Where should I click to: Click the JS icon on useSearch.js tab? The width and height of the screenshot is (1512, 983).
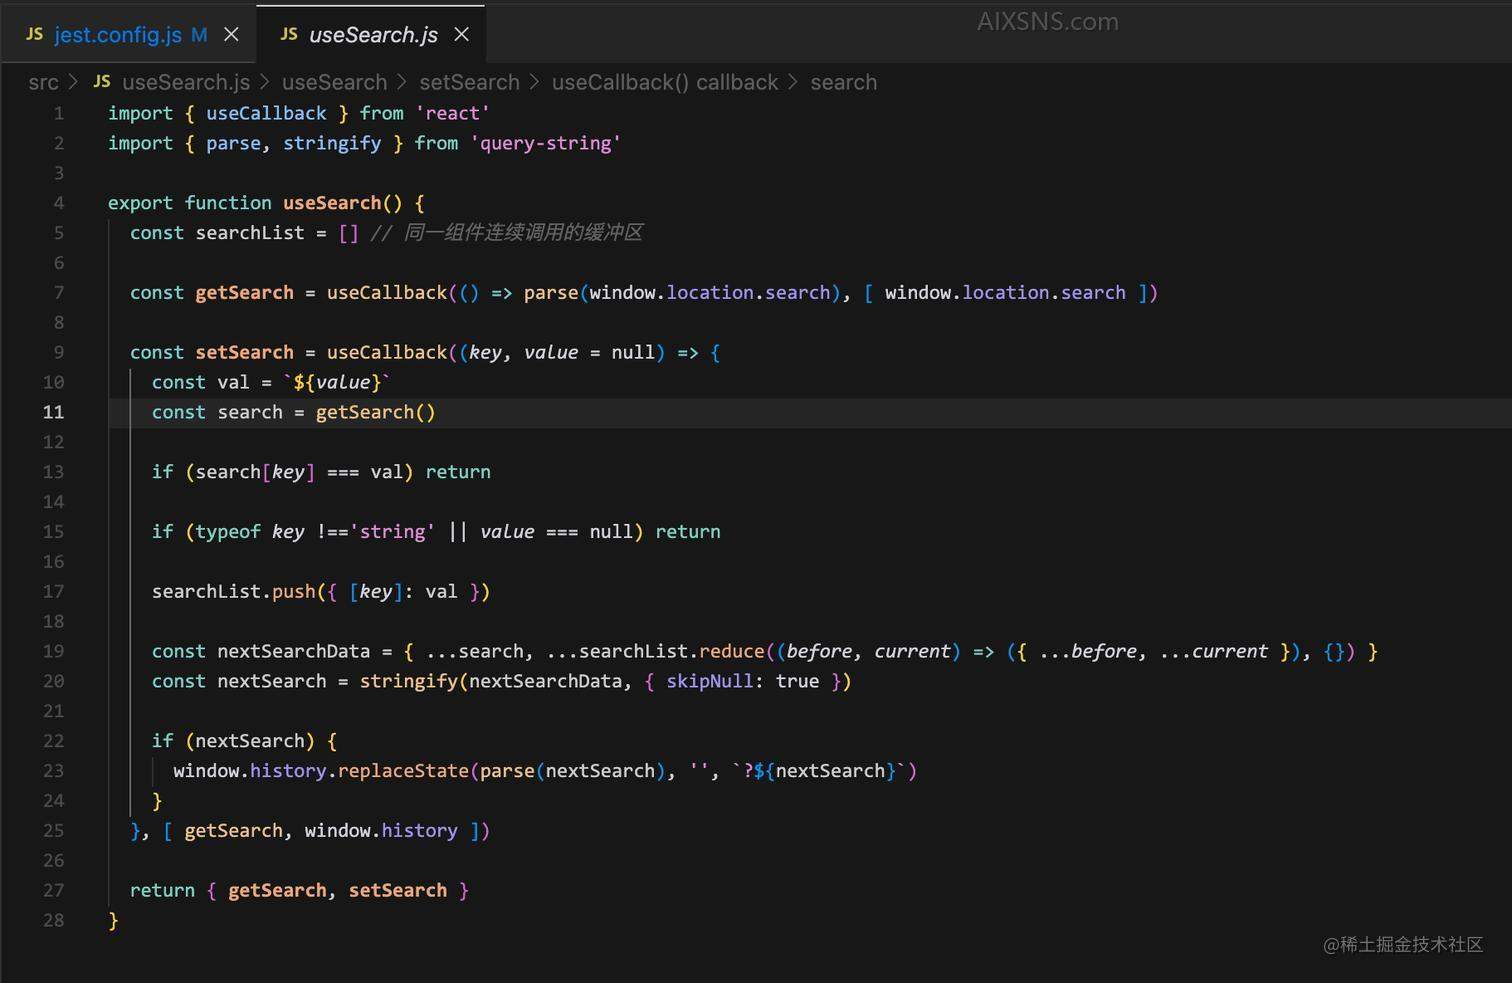(289, 34)
